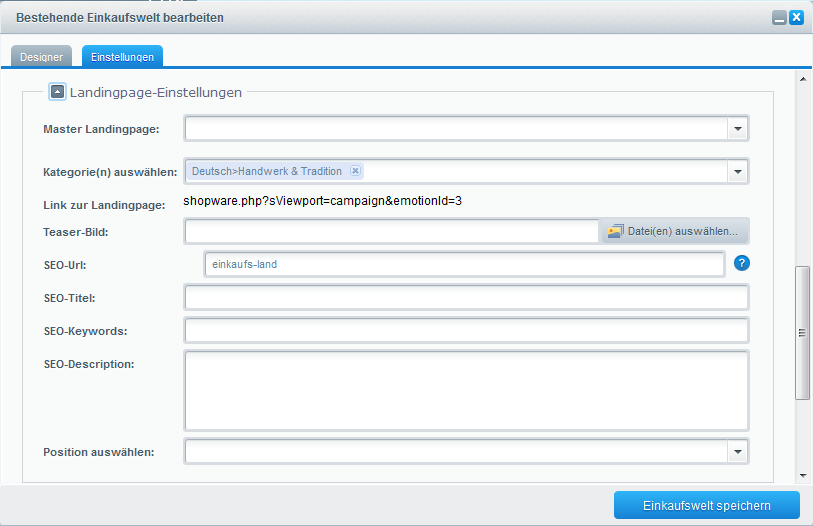Click into the SEO-Titel text field
Viewport: 813px width, 526px height.
click(x=466, y=298)
